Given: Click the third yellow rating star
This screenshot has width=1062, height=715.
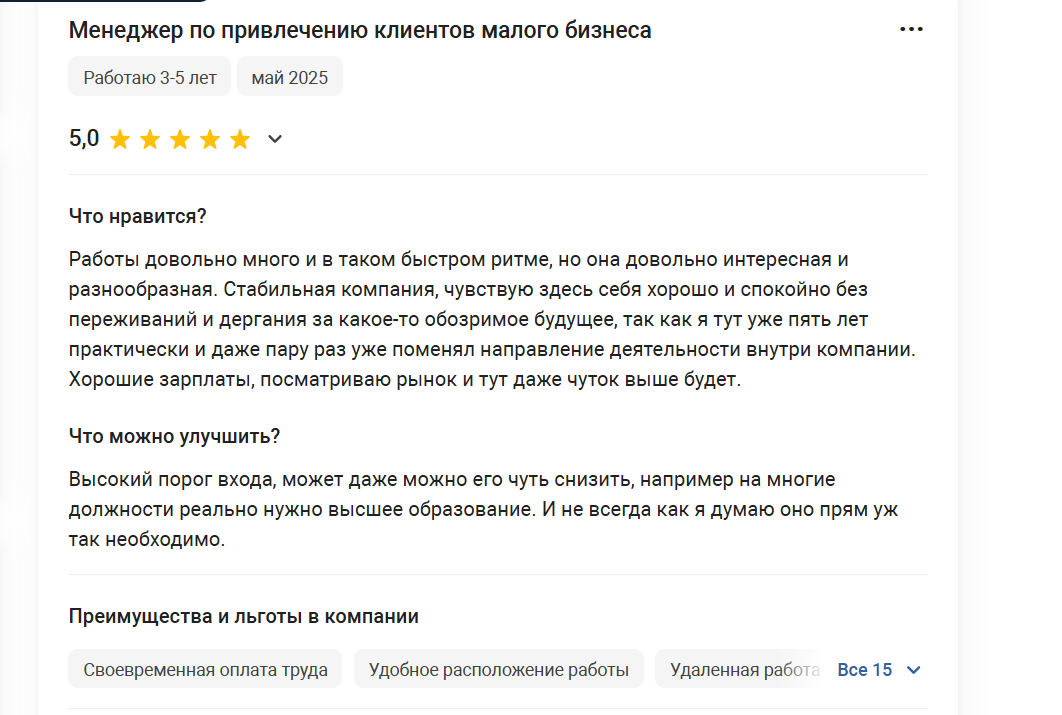Looking at the screenshot, I should tap(180, 139).
